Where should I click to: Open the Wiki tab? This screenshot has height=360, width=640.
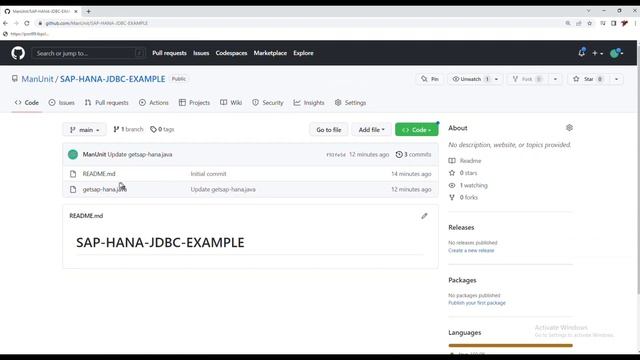point(231,103)
